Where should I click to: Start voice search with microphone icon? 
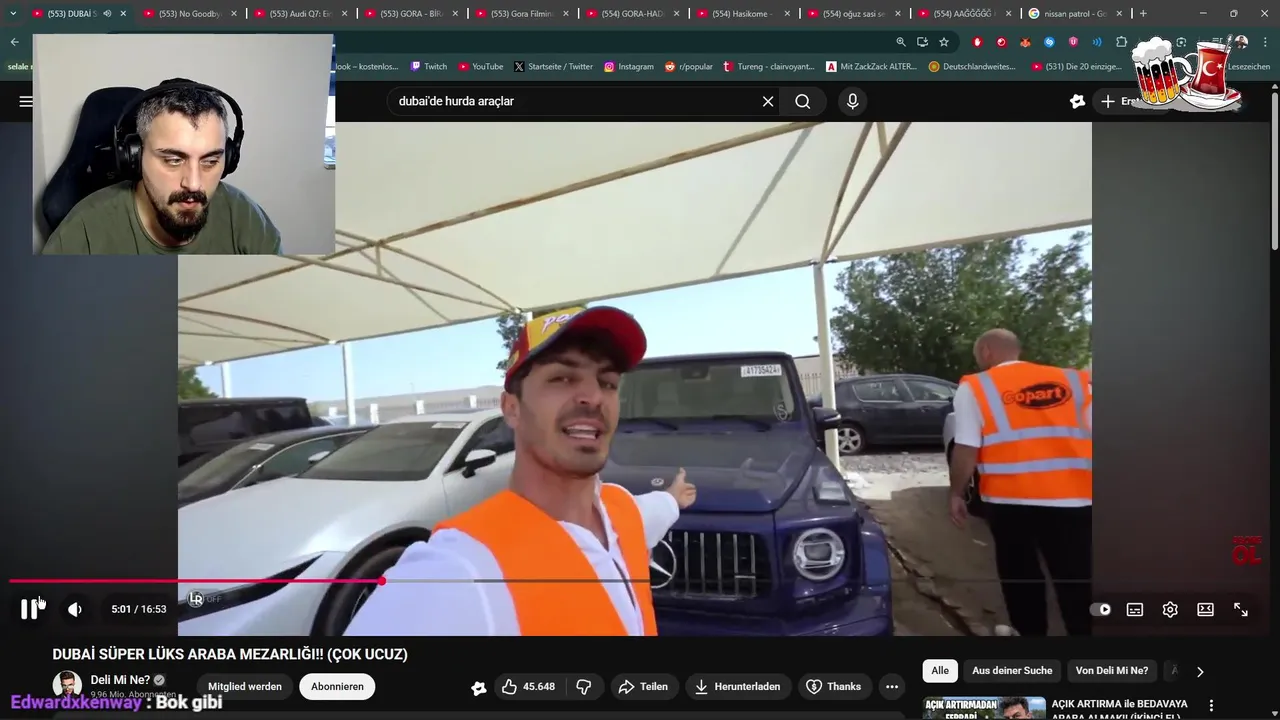pos(852,101)
